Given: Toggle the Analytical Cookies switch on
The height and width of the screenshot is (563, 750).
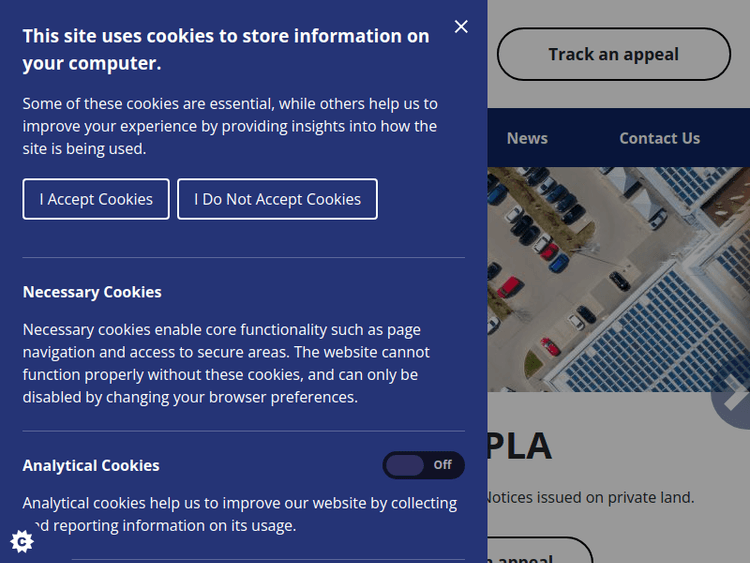Looking at the screenshot, I should pyautogui.click(x=423, y=465).
